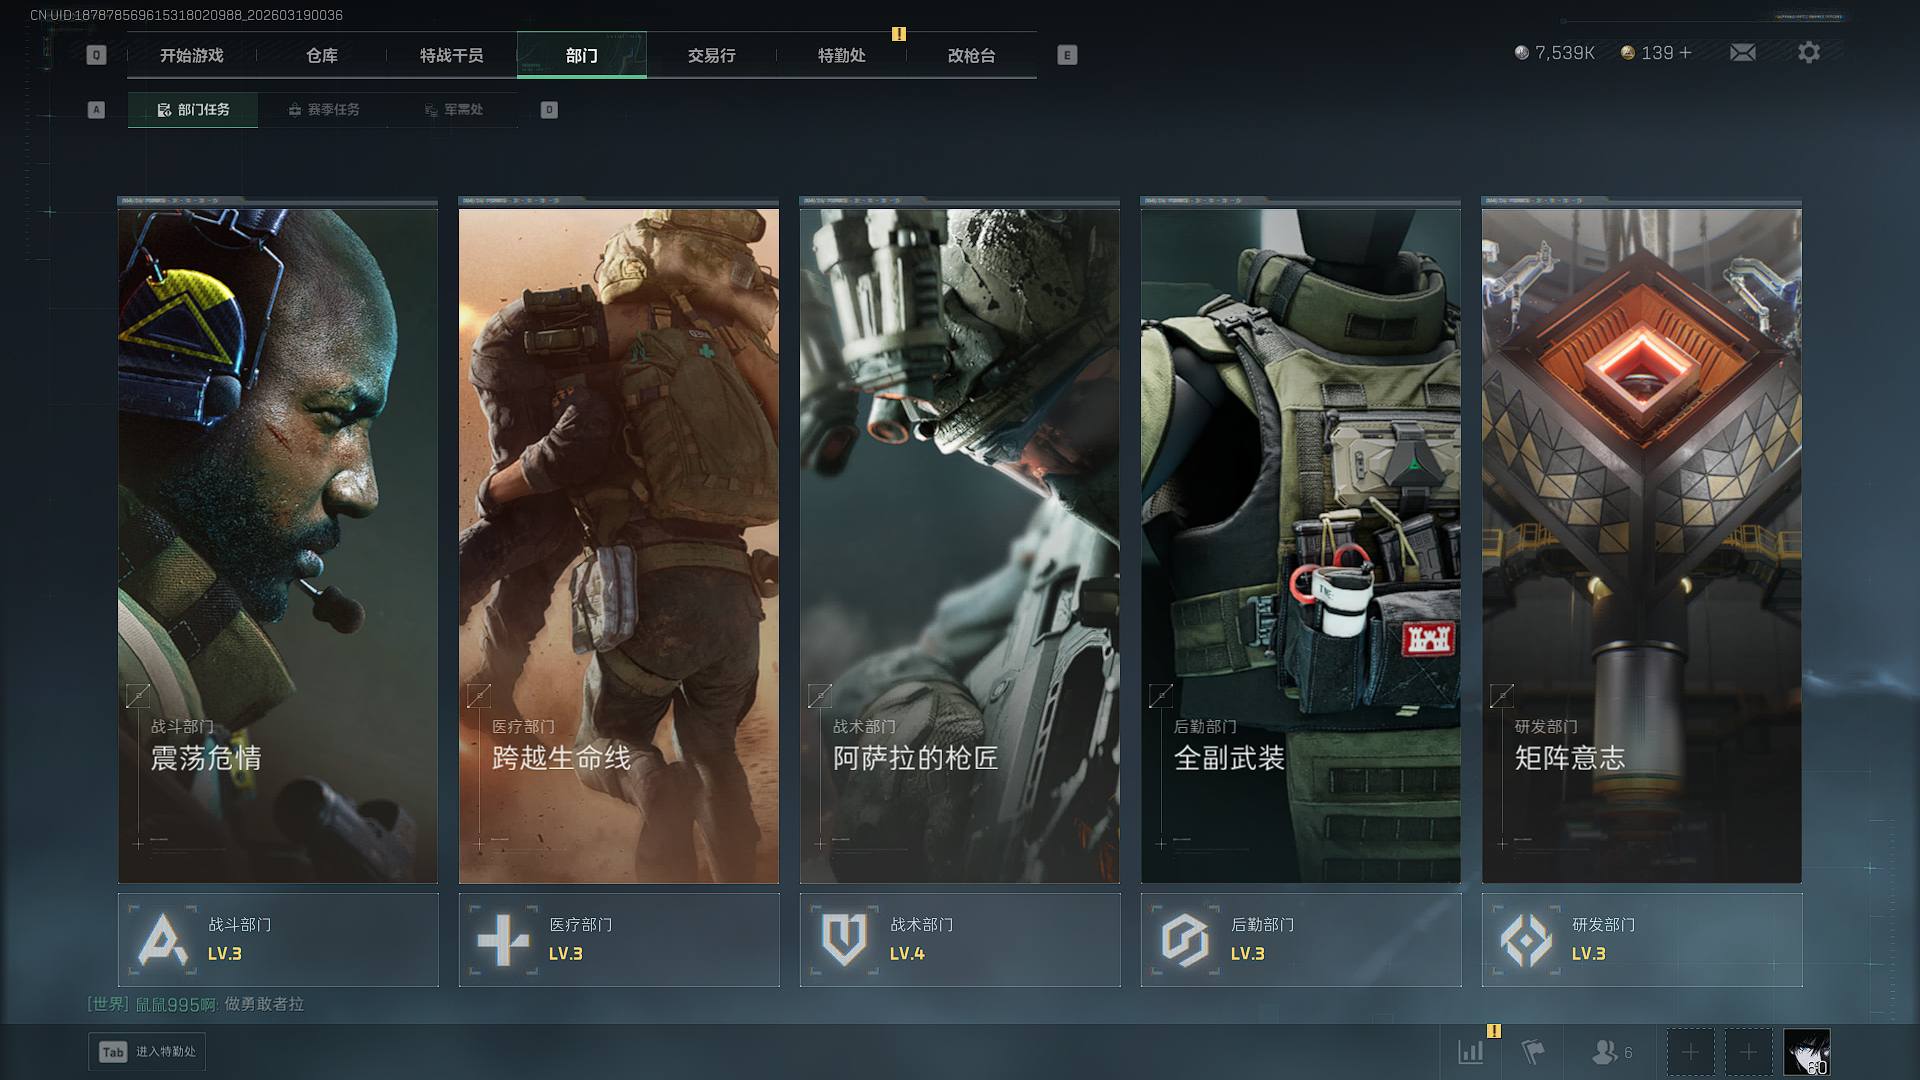Click the plus beside gold currency 139
Viewport: 1920px width, 1080px height.
click(1686, 53)
